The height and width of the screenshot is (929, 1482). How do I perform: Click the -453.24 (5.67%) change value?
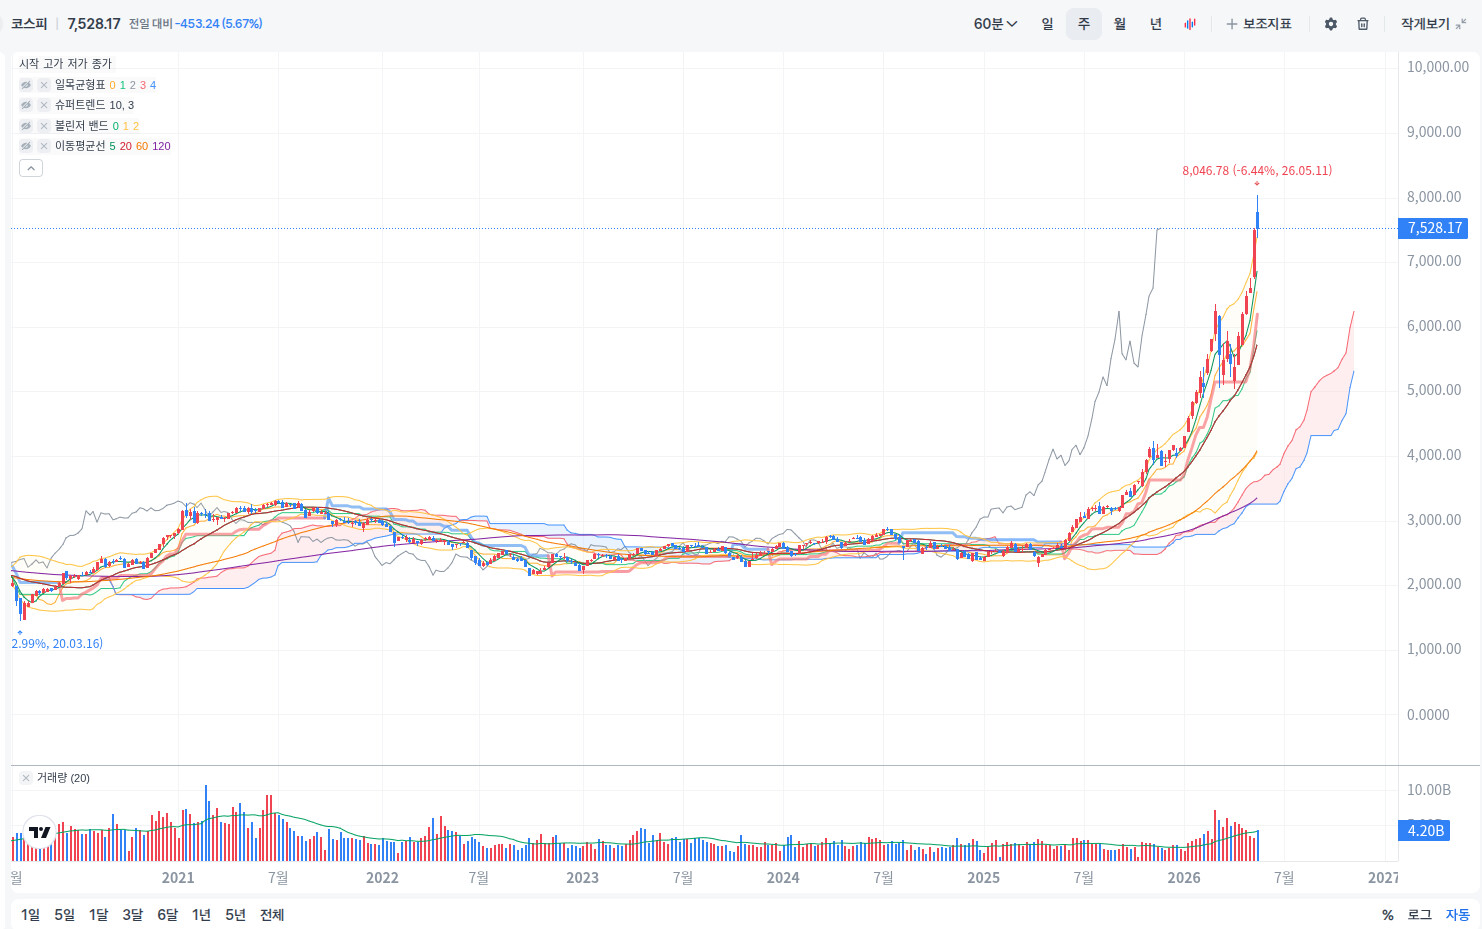click(221, 24)
